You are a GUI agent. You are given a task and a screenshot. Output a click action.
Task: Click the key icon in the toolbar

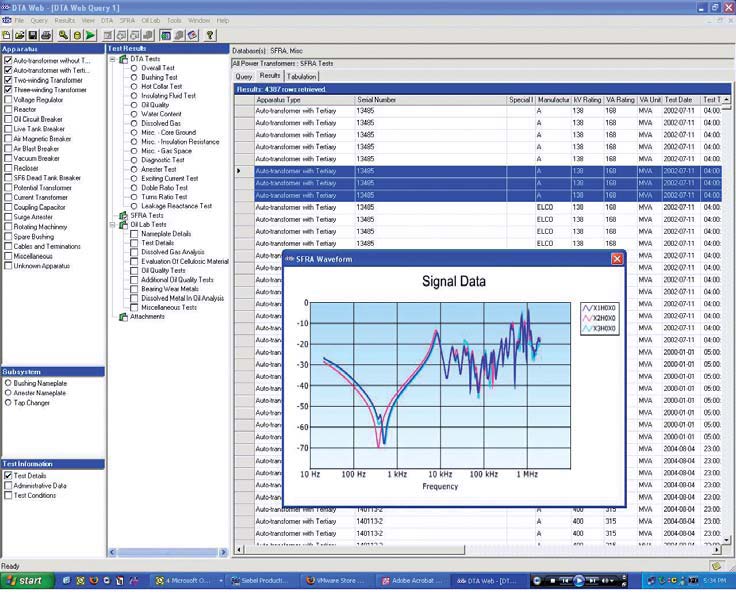click(64, 35)
